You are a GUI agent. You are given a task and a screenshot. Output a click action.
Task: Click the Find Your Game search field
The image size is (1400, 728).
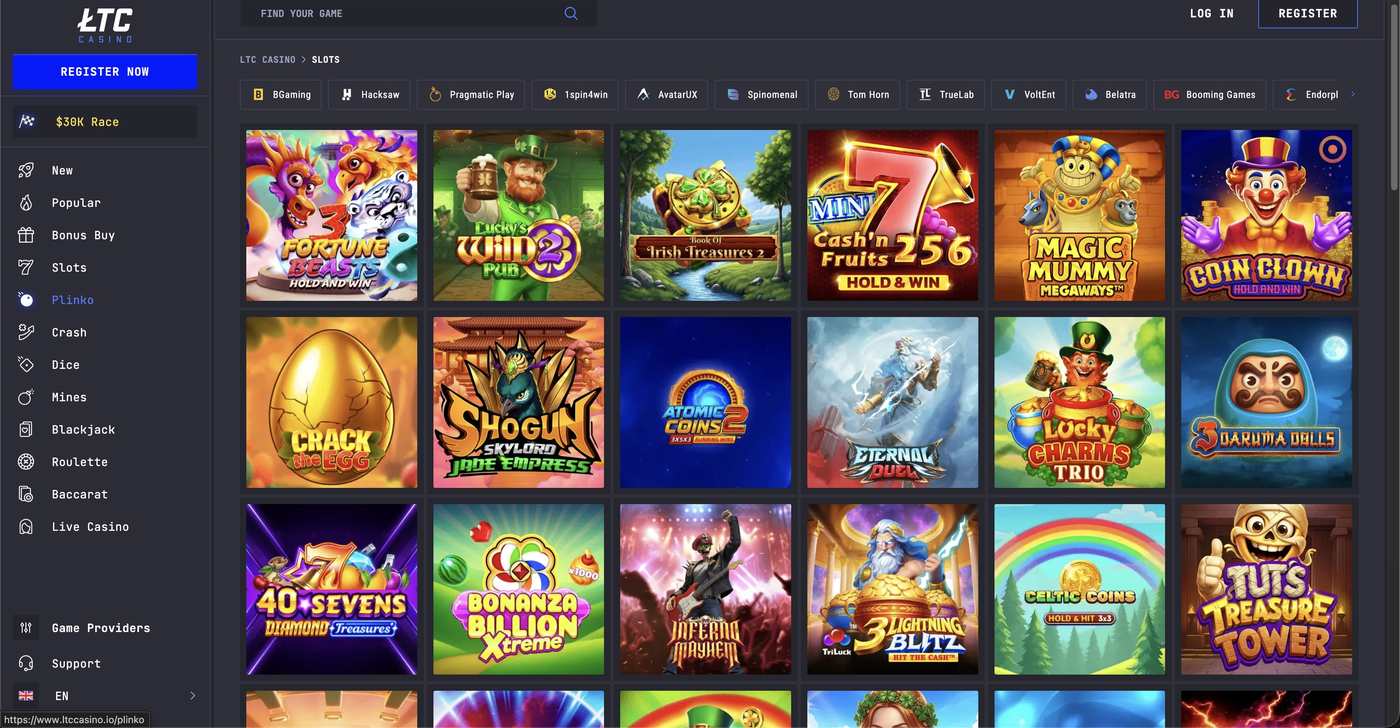tap(419, 13)
